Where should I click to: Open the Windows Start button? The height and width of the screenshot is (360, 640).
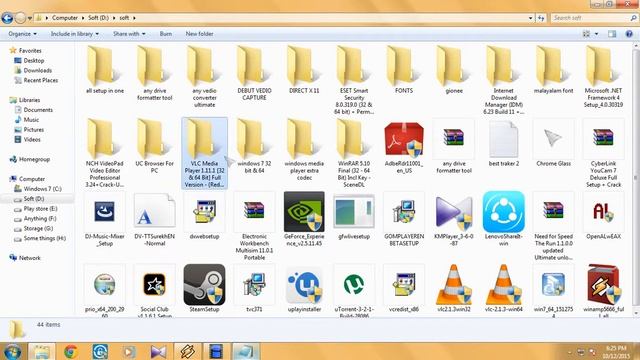(x=12, y=351)
